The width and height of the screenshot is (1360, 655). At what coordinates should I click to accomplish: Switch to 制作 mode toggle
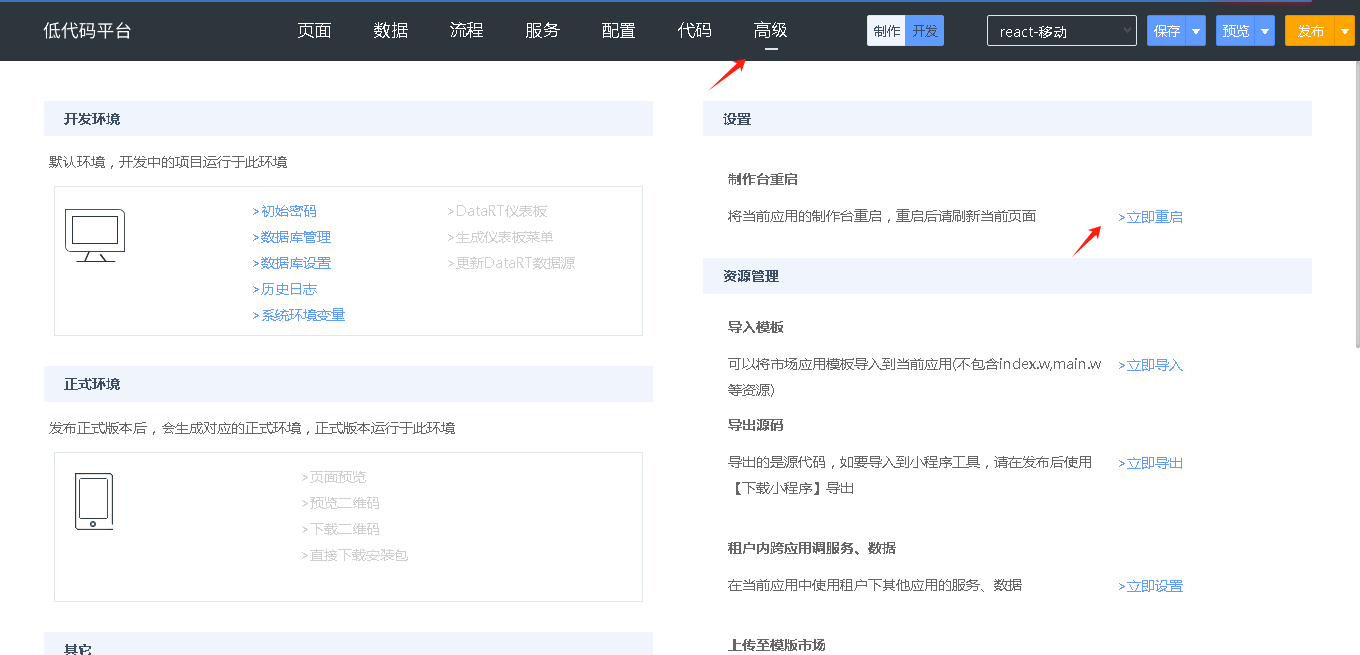[886, 31]
